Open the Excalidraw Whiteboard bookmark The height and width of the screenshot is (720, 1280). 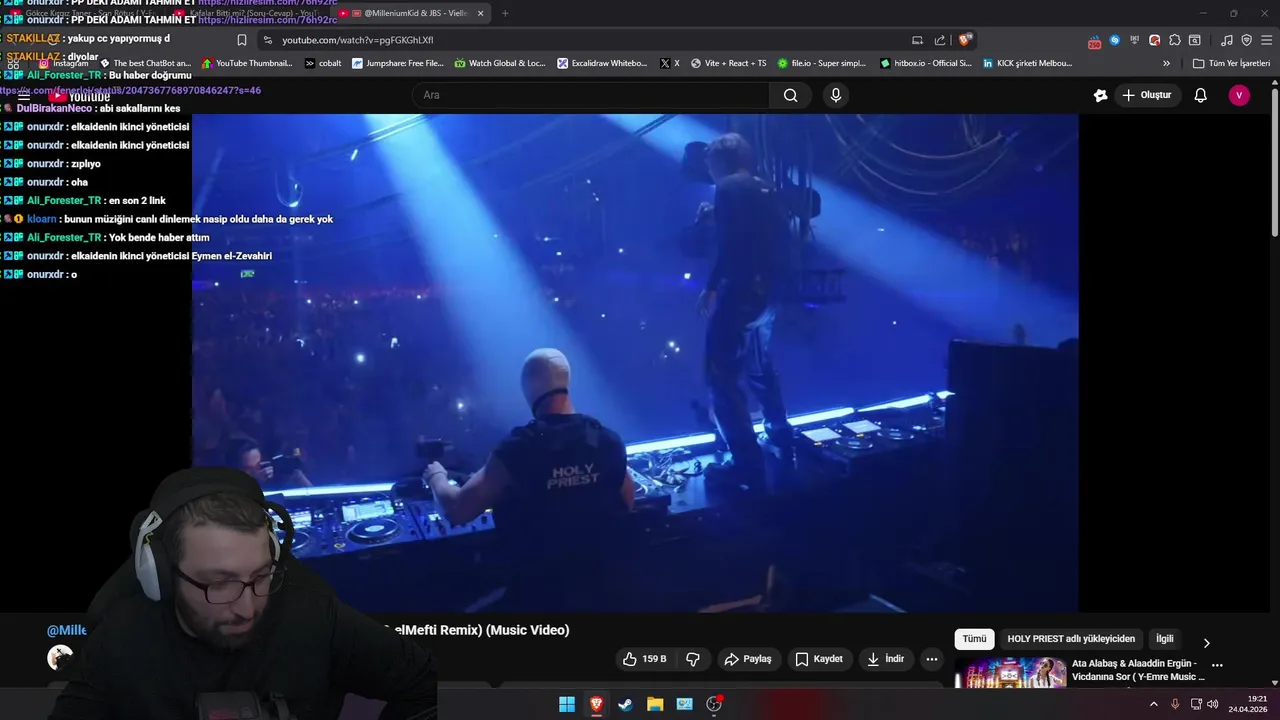point(603,63)
